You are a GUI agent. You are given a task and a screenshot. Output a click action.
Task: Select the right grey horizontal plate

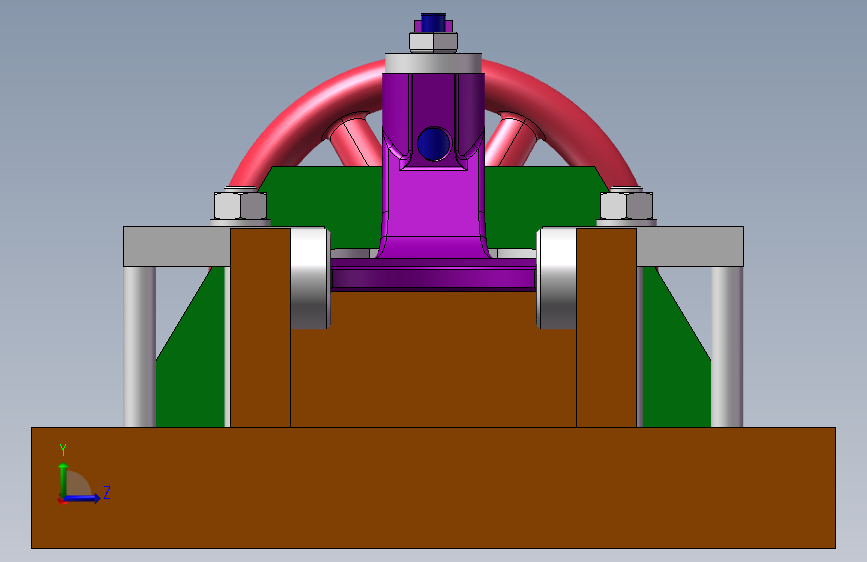point(690,246)
